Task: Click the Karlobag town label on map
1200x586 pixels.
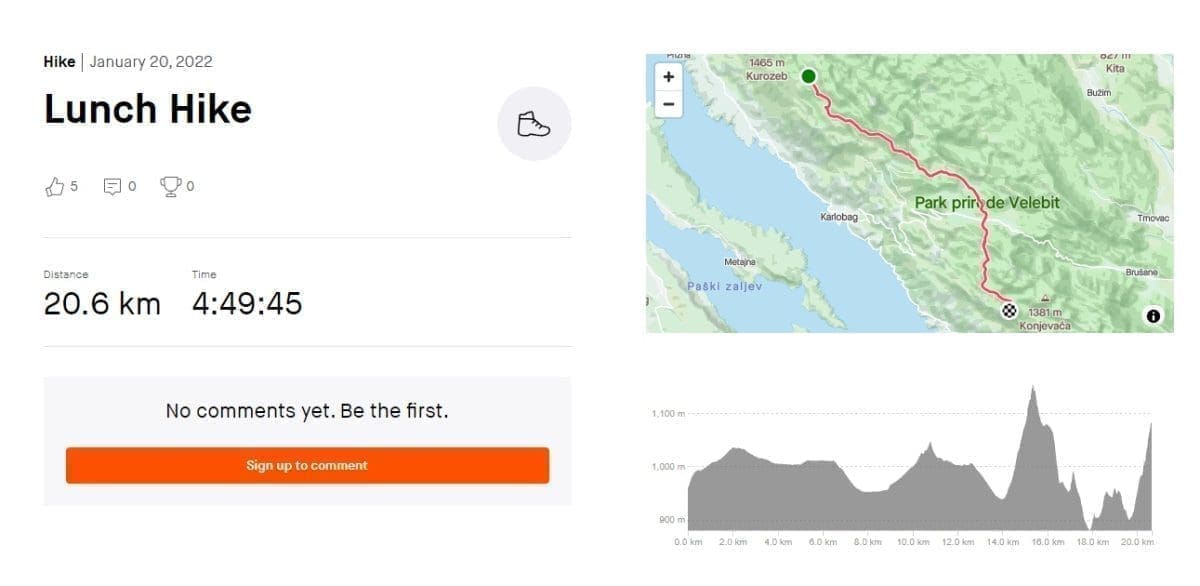Action: (x=838, y=217)
